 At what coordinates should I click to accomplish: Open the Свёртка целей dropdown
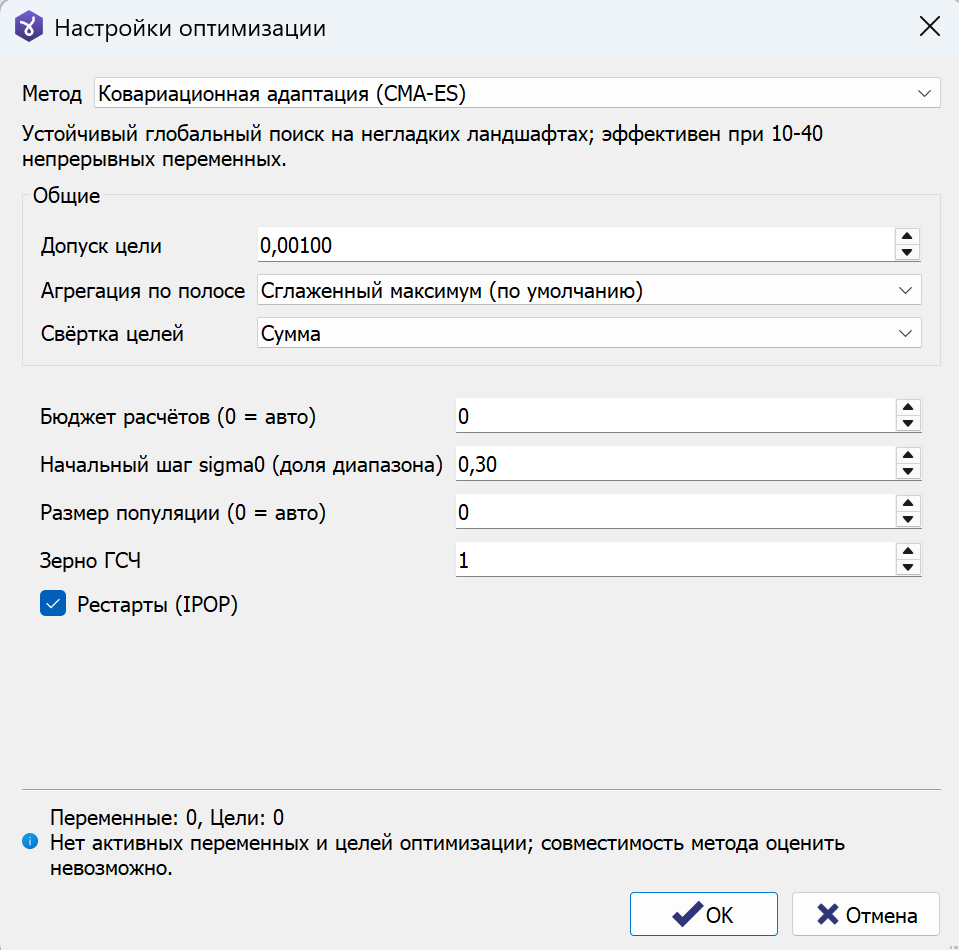tap(589, 333)
